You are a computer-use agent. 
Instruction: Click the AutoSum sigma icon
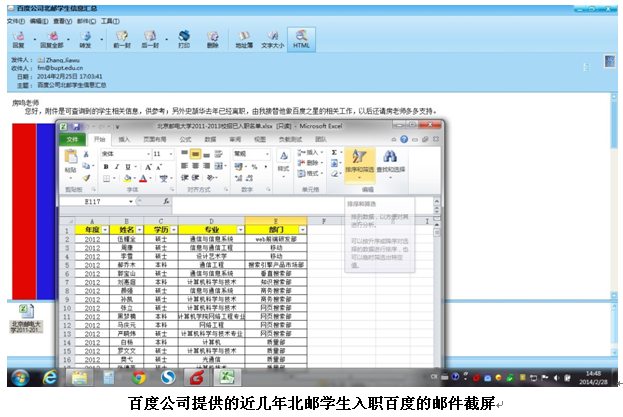(x=335, y=153)
